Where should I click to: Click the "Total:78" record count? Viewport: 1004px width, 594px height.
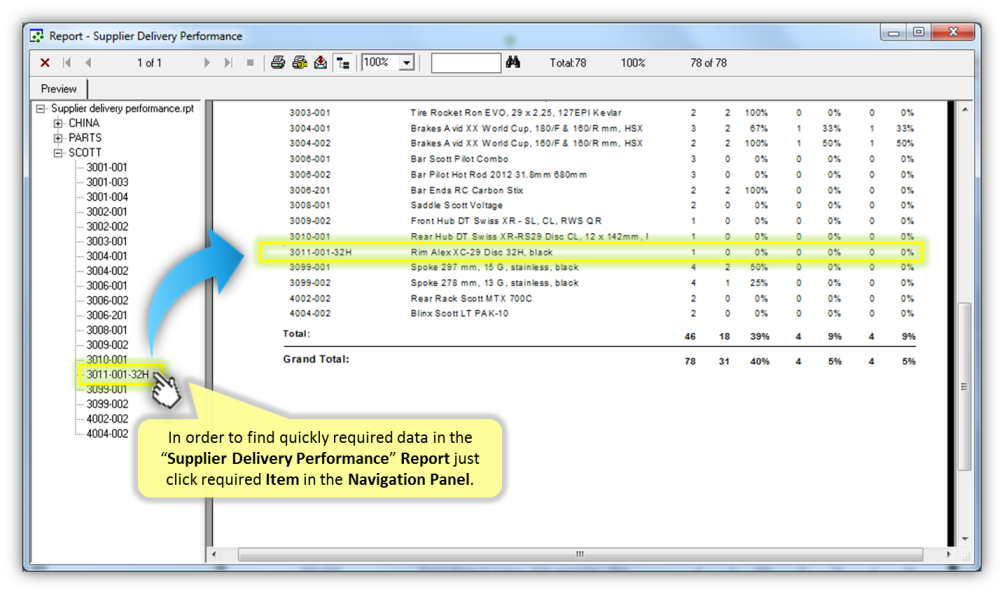568,63
